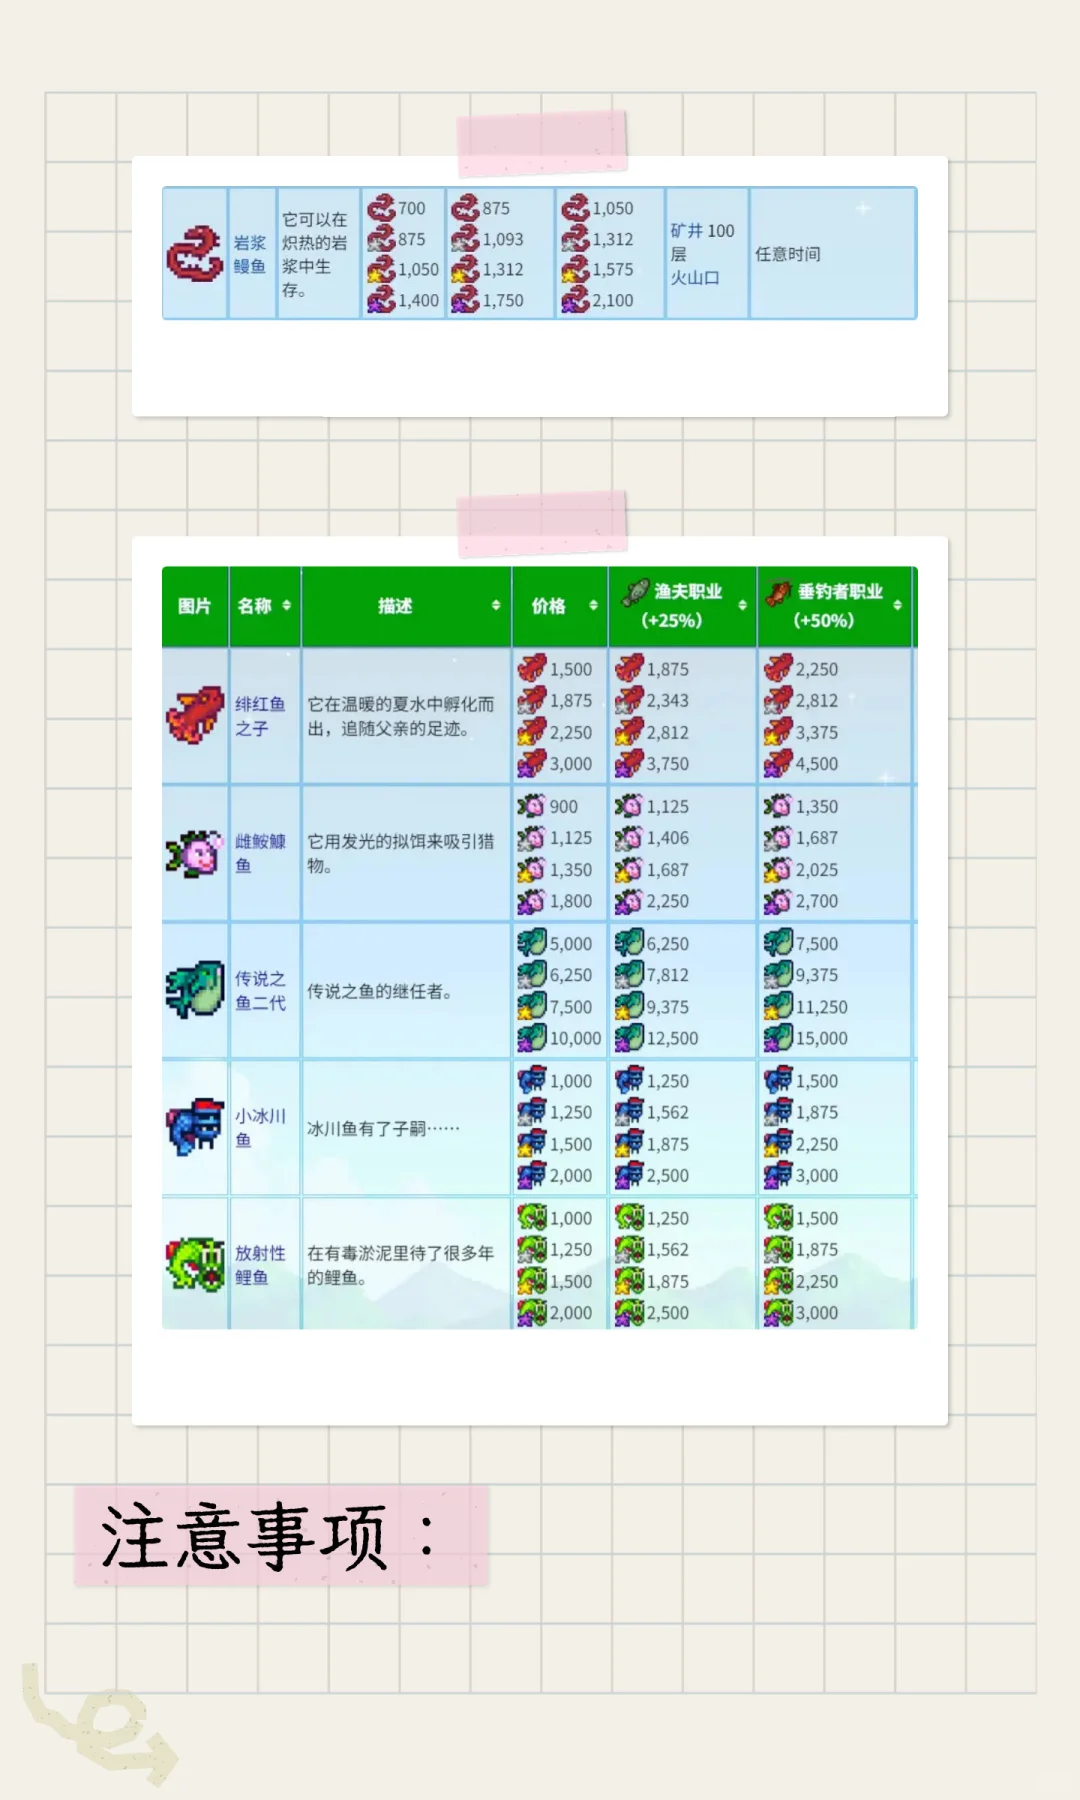Click the crimson fish icon beside 2,343
Screen dimensions: 1080x1800
click(629, 700)
